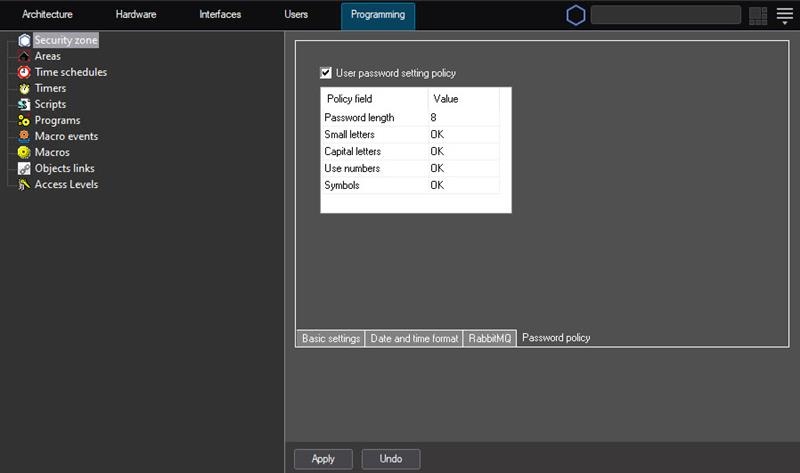The image size is (800, 473).
Task: Click the Undo button
Action: pyautogui.click(x=391, y=459)
